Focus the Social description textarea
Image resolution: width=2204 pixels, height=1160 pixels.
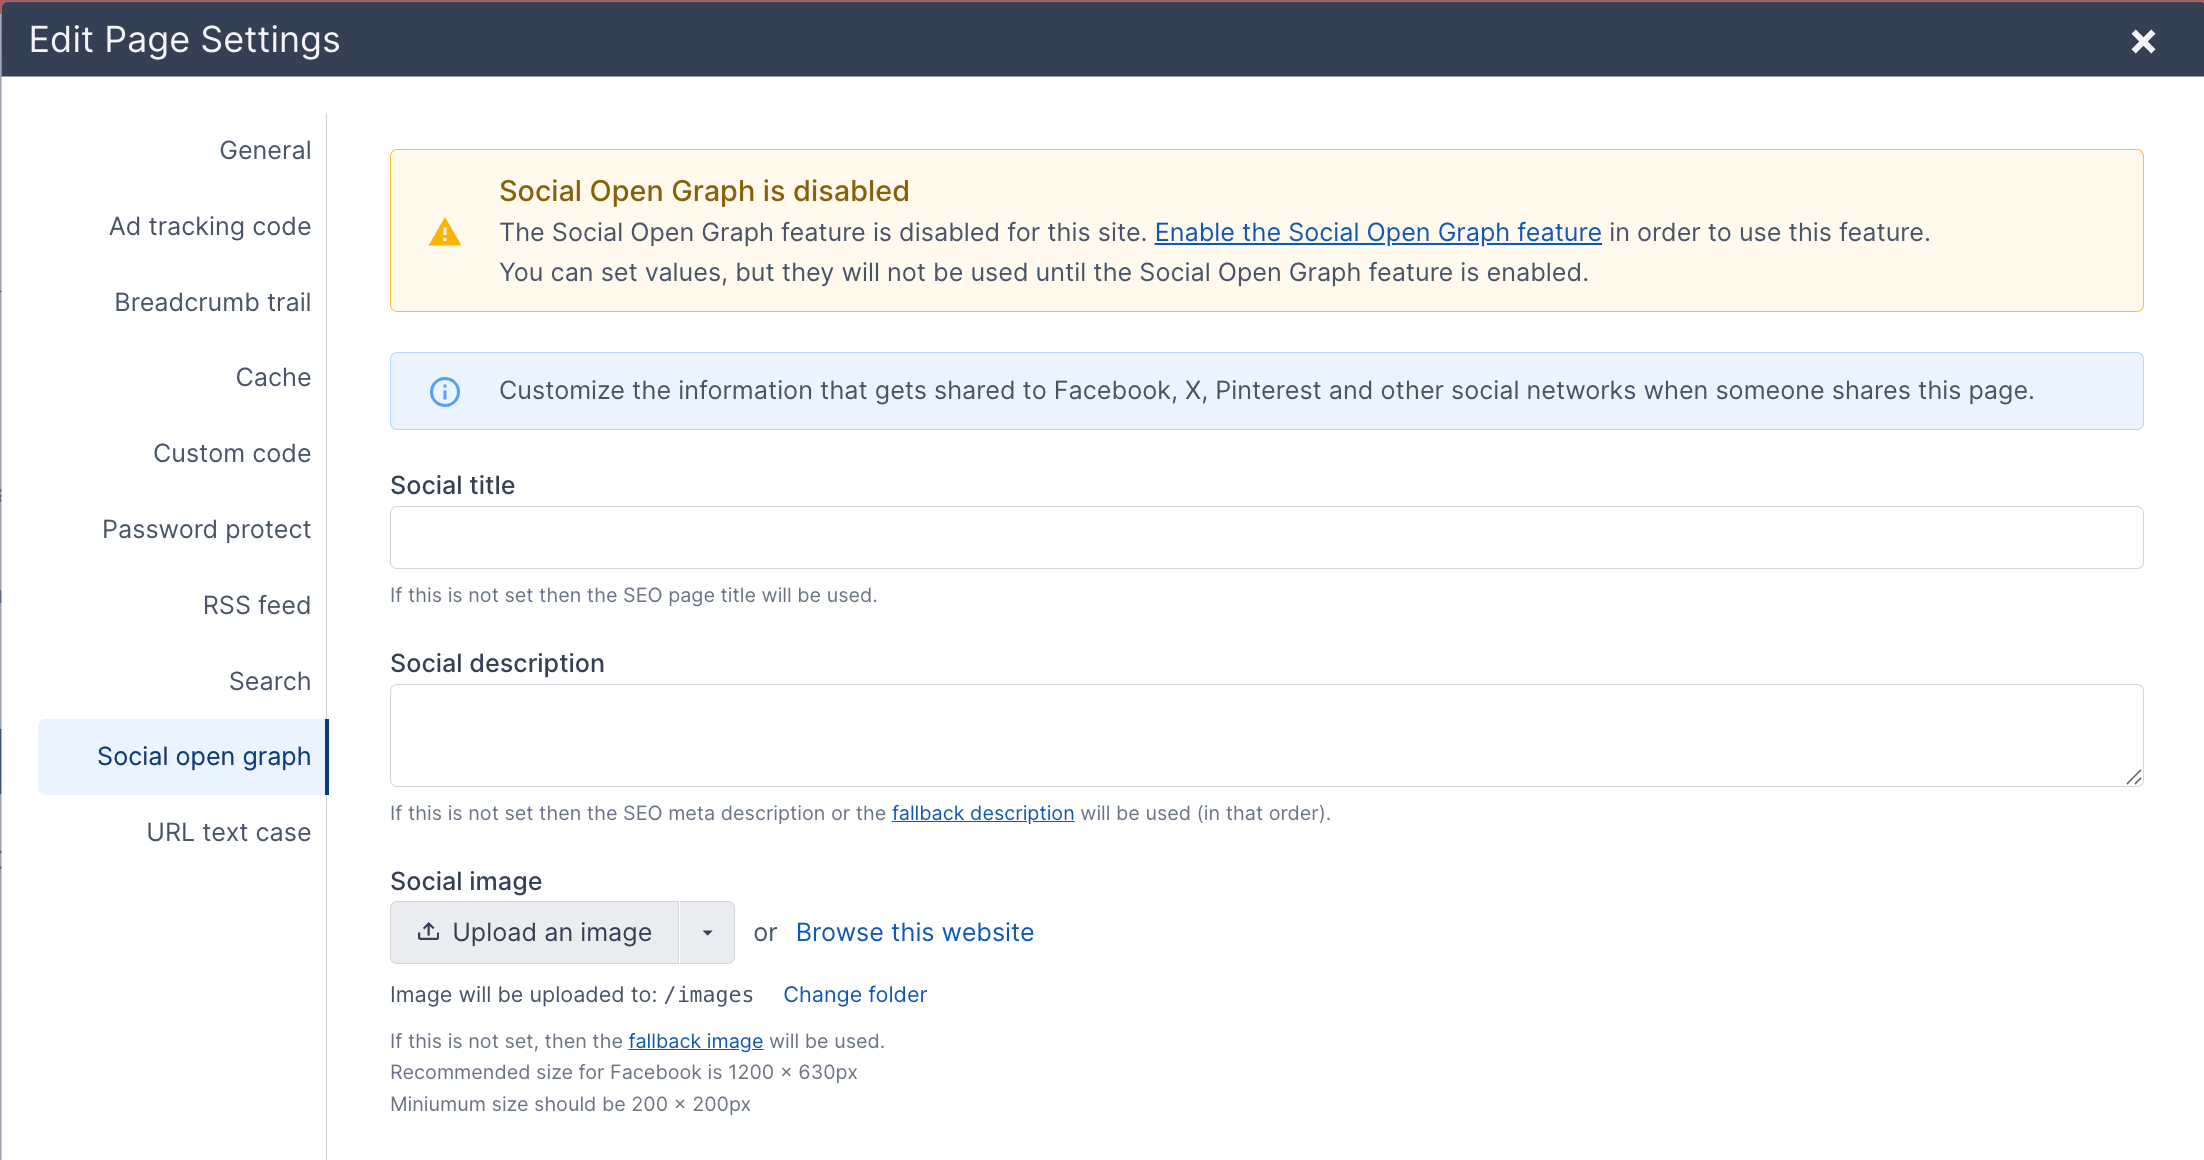[x=1266, y=736]
